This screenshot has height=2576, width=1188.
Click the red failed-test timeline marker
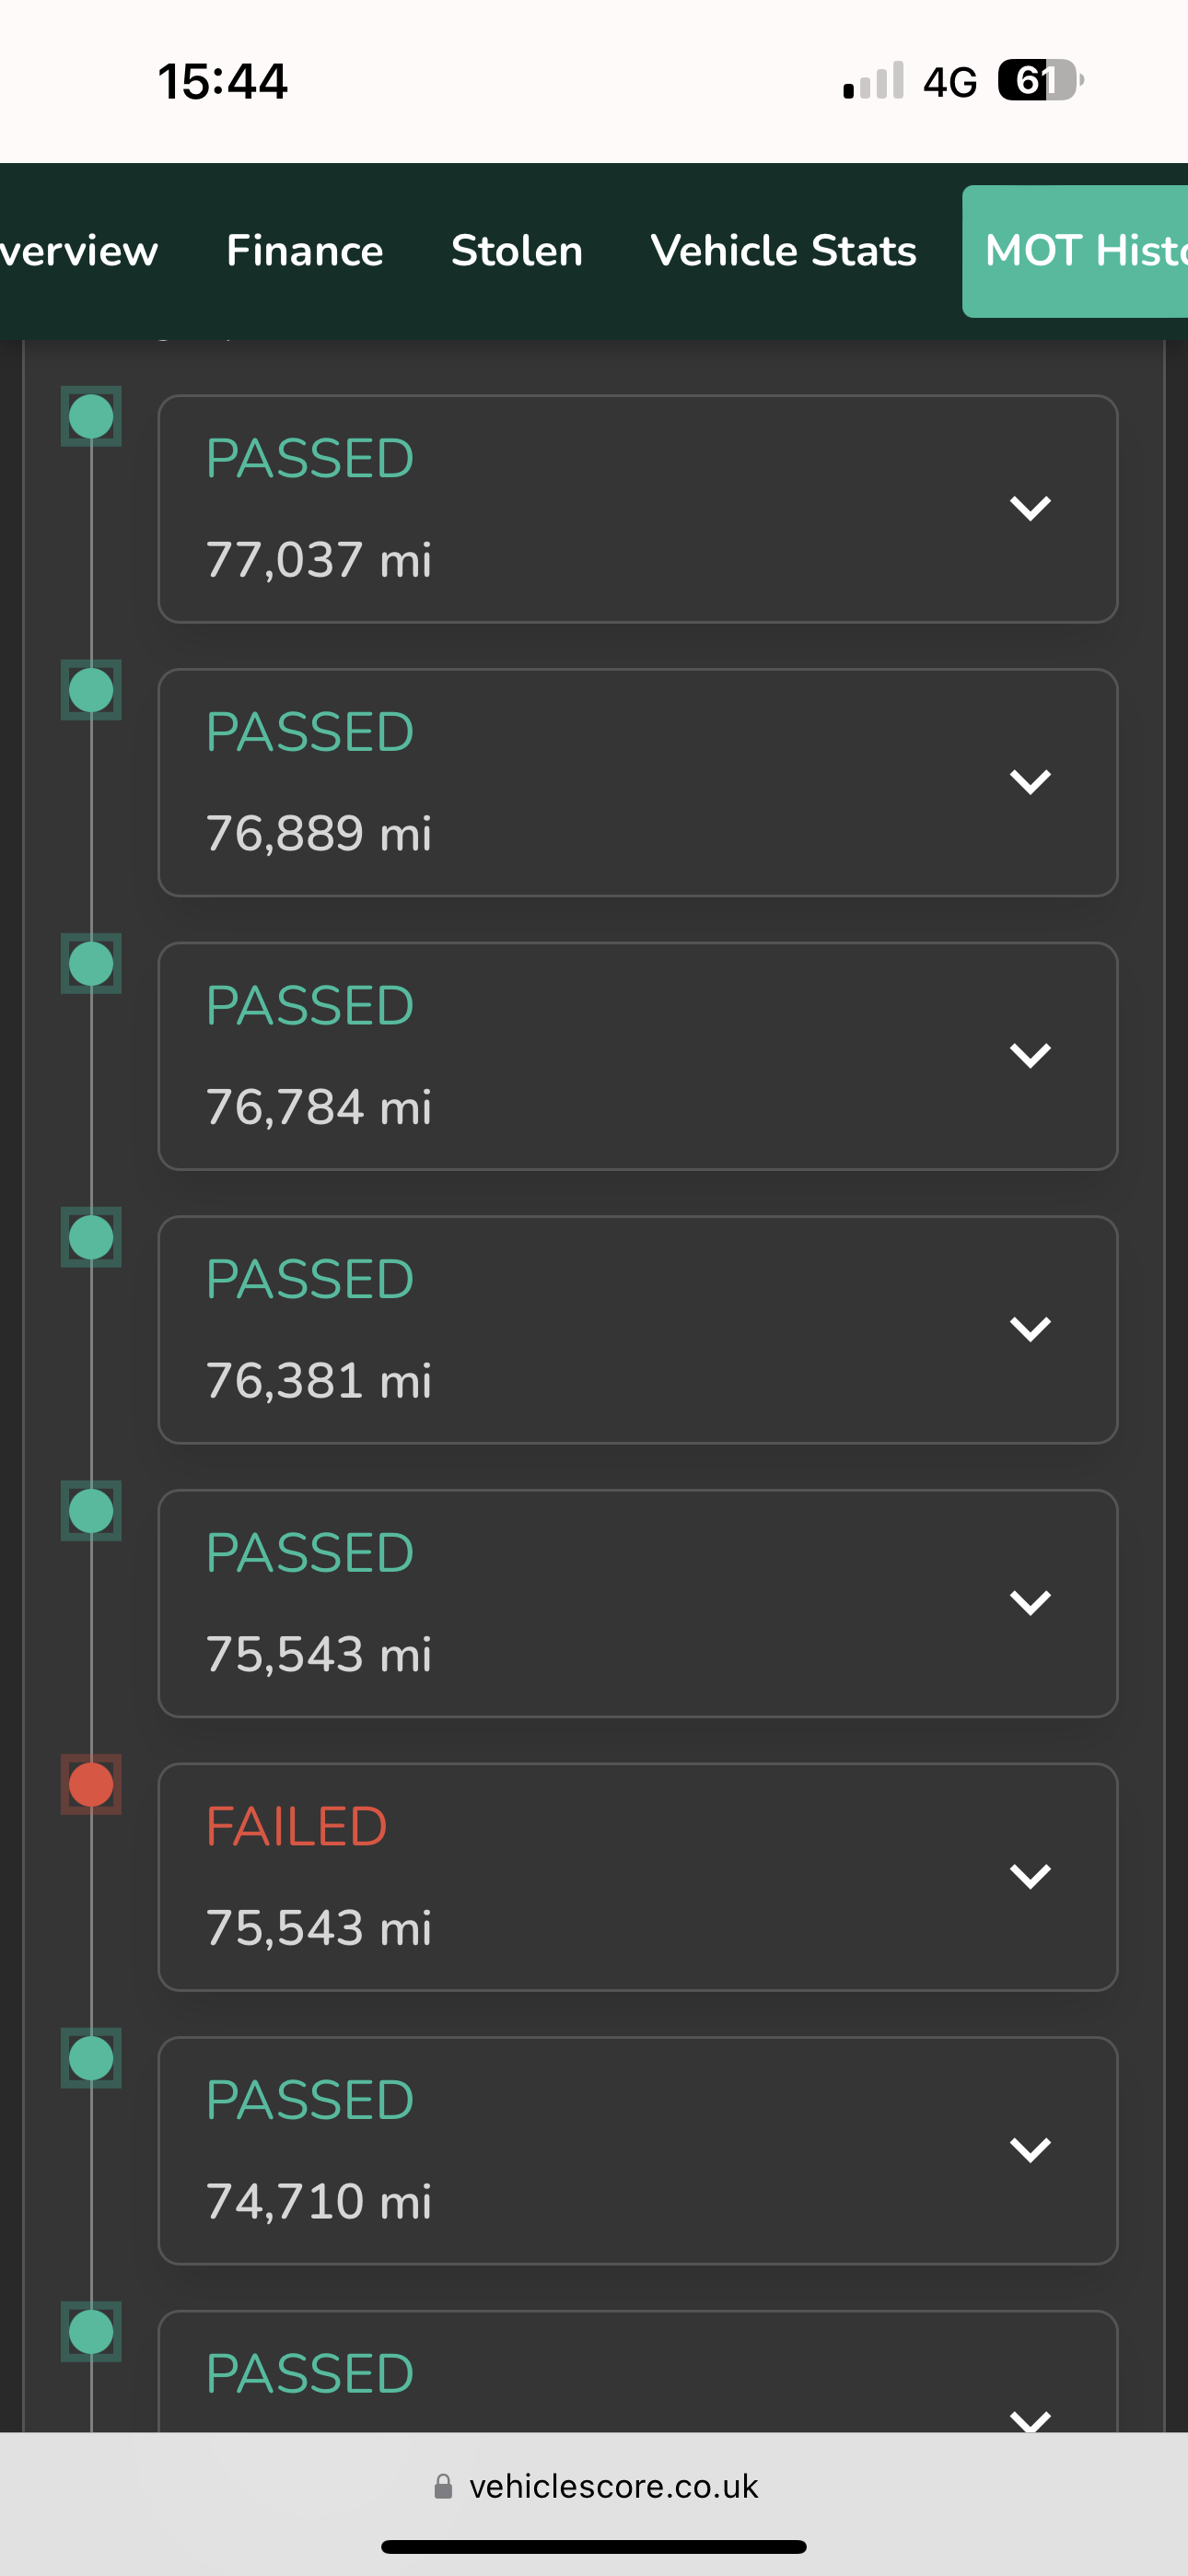(x=91, y=1784)
